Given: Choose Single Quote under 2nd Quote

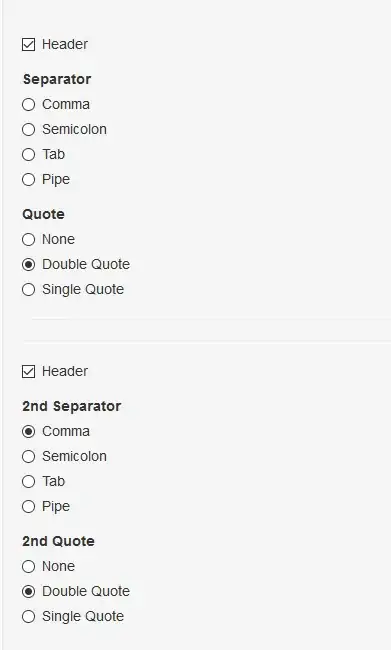Looking at the screenshot, I should [x=28, y=616].
